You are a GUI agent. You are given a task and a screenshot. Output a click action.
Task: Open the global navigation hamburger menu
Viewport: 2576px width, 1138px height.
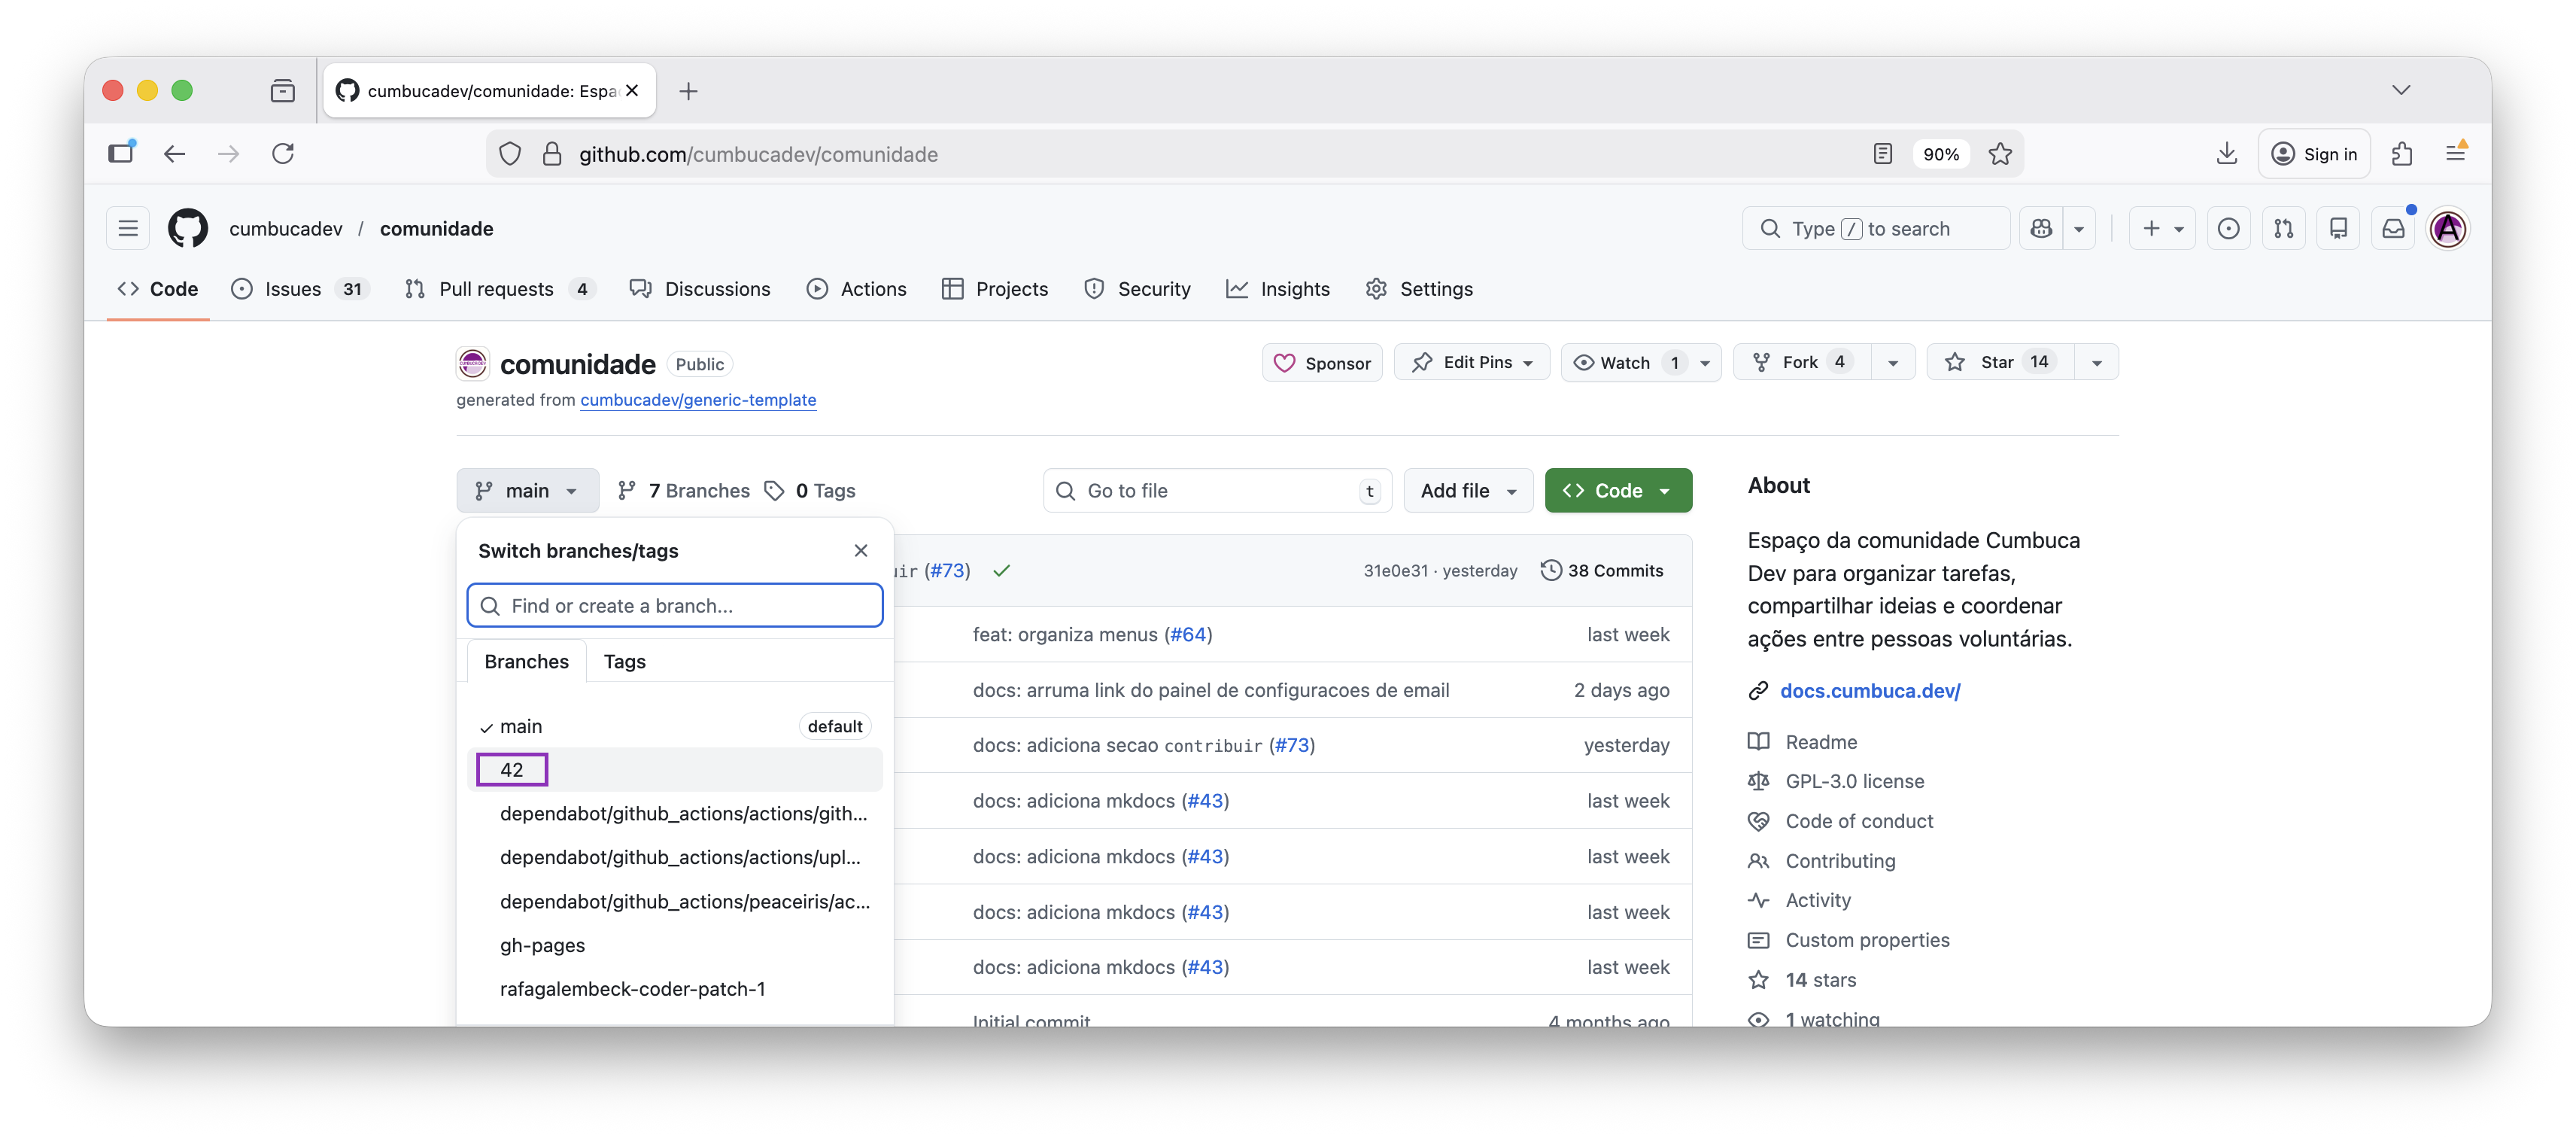(128, 229)
